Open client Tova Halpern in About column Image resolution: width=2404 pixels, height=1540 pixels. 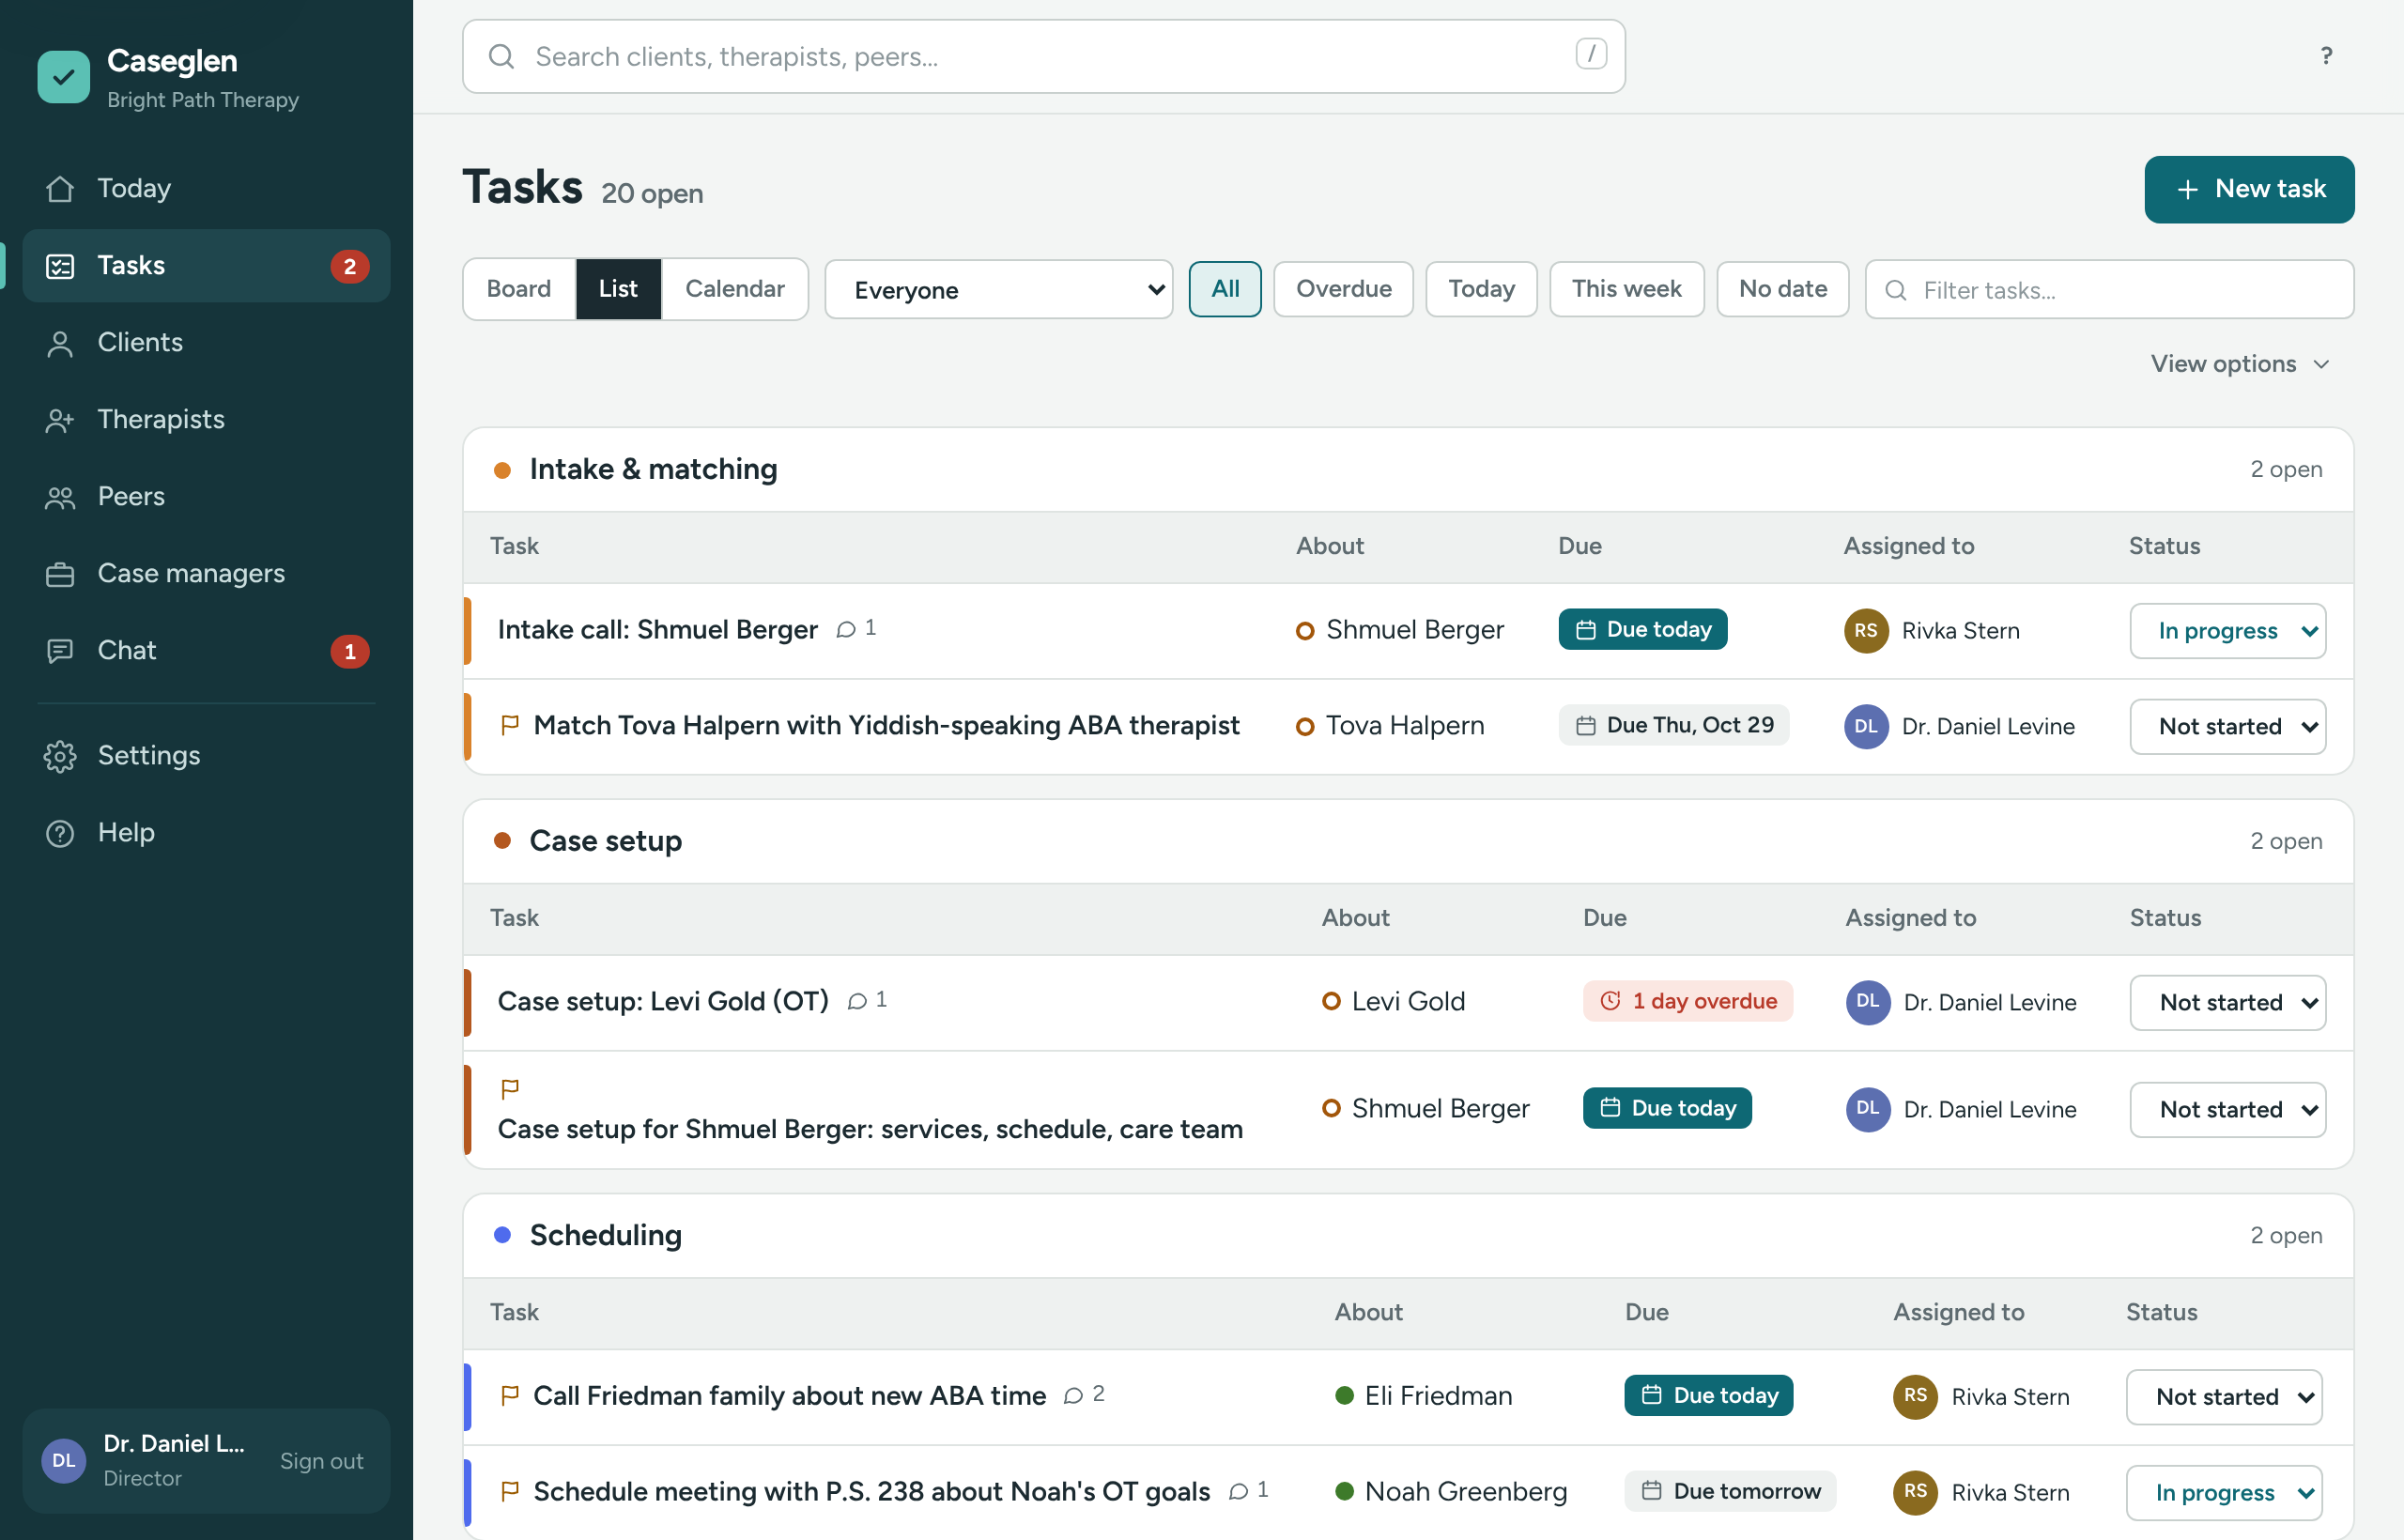point(1404,726)
